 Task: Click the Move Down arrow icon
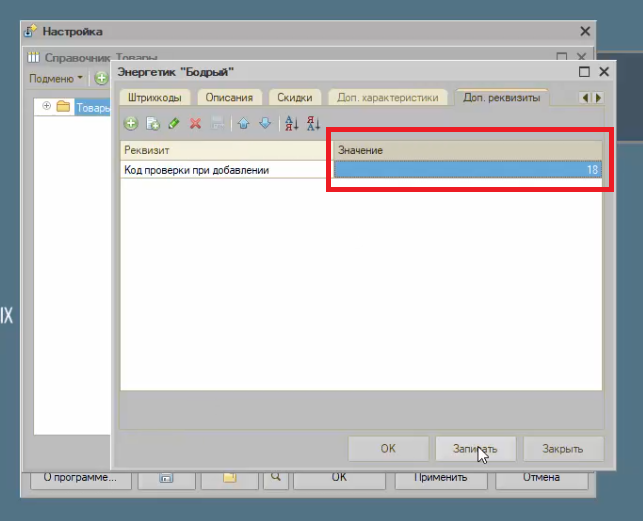(264, 123)
